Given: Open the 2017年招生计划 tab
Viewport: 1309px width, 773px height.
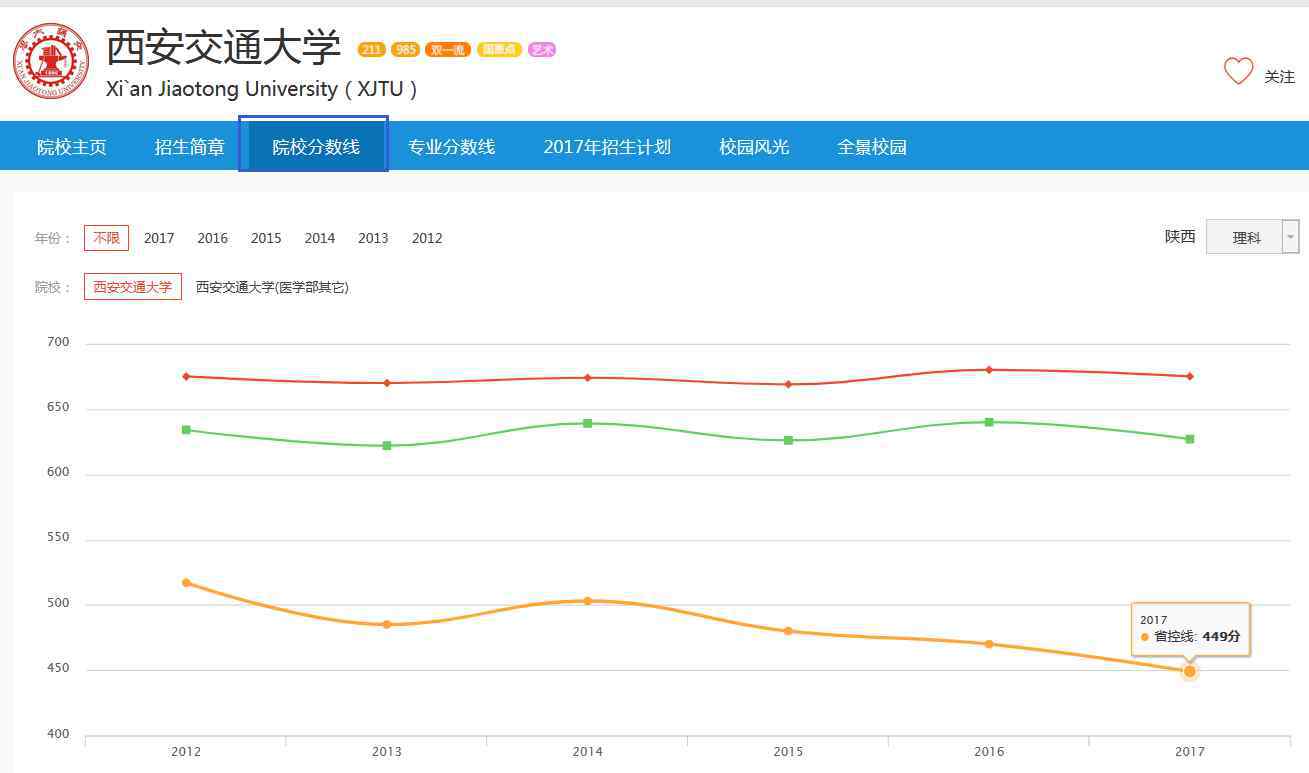Looking at the screenshot, I should 607,147.
